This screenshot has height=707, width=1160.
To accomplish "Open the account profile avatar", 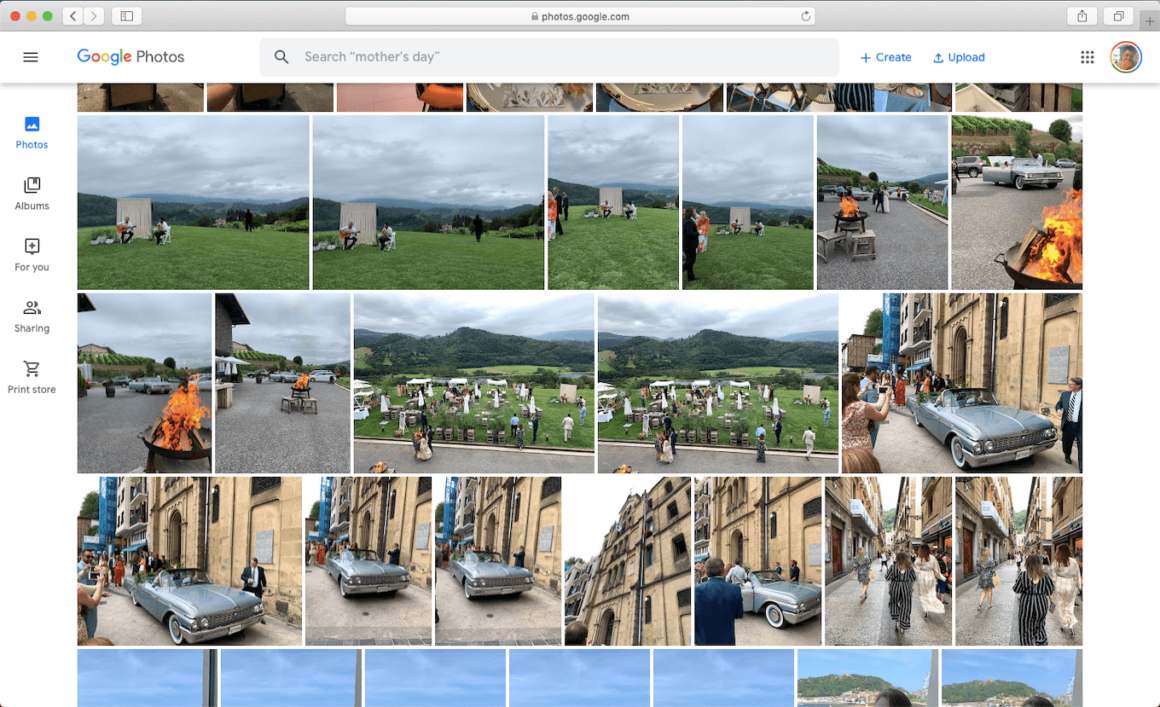I will point(1125,57).
